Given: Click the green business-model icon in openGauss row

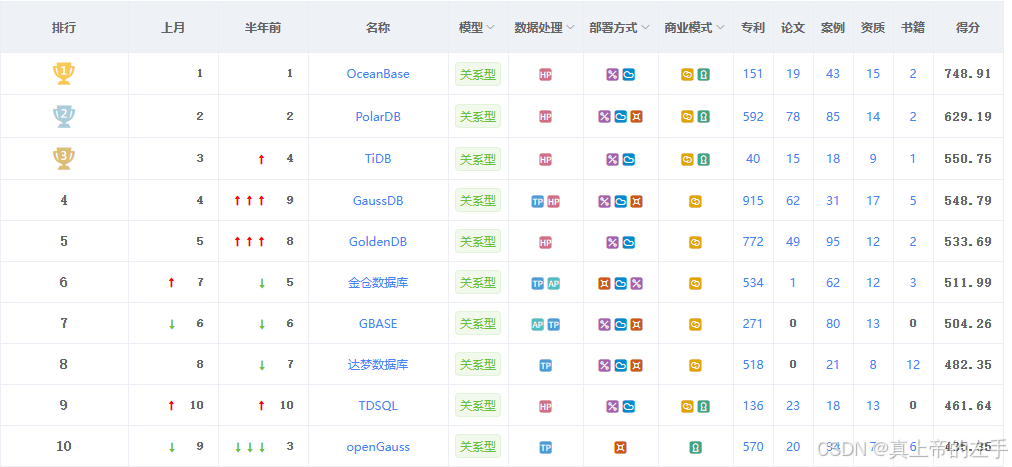Looking at the screenshot, I should click(x=695, y=448).
